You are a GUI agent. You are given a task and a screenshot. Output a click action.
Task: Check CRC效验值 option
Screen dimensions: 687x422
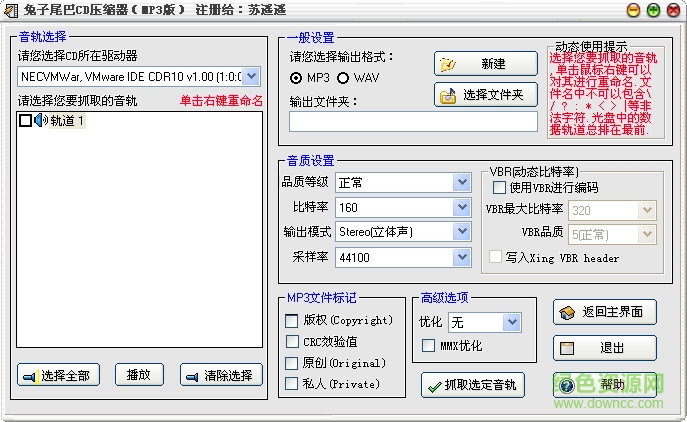291,341
